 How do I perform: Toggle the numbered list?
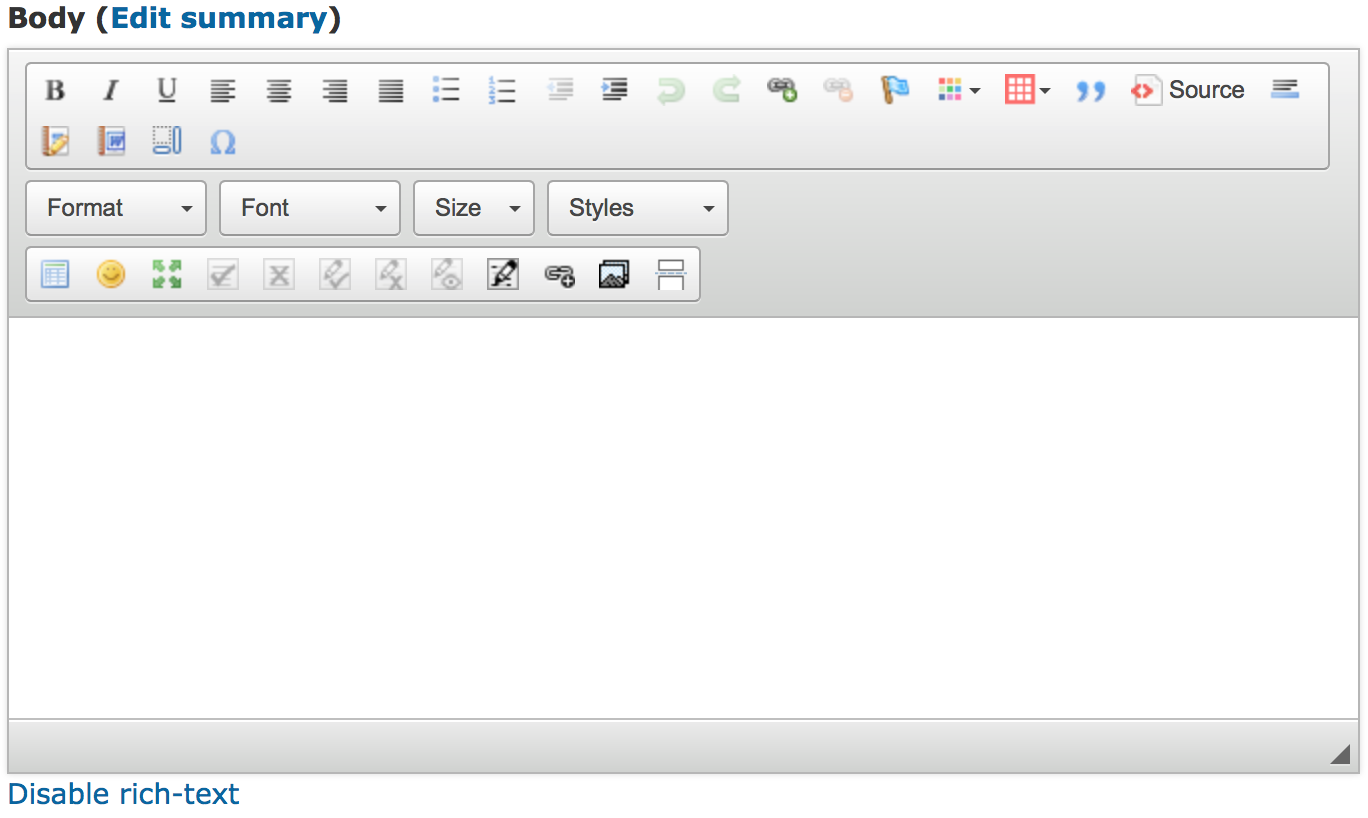click(x=502, y=90)
